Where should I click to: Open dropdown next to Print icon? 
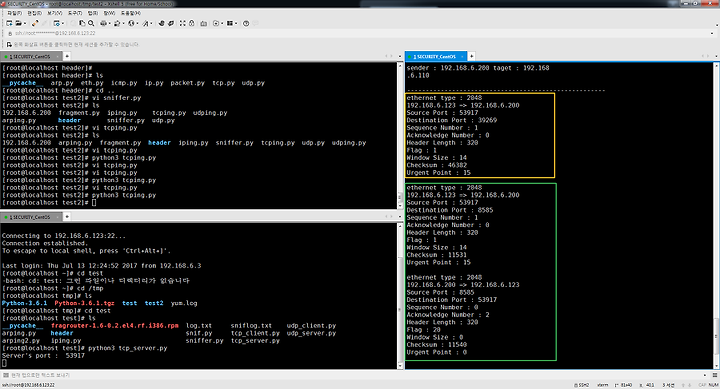pyautogui.click(x=110, y=23)
